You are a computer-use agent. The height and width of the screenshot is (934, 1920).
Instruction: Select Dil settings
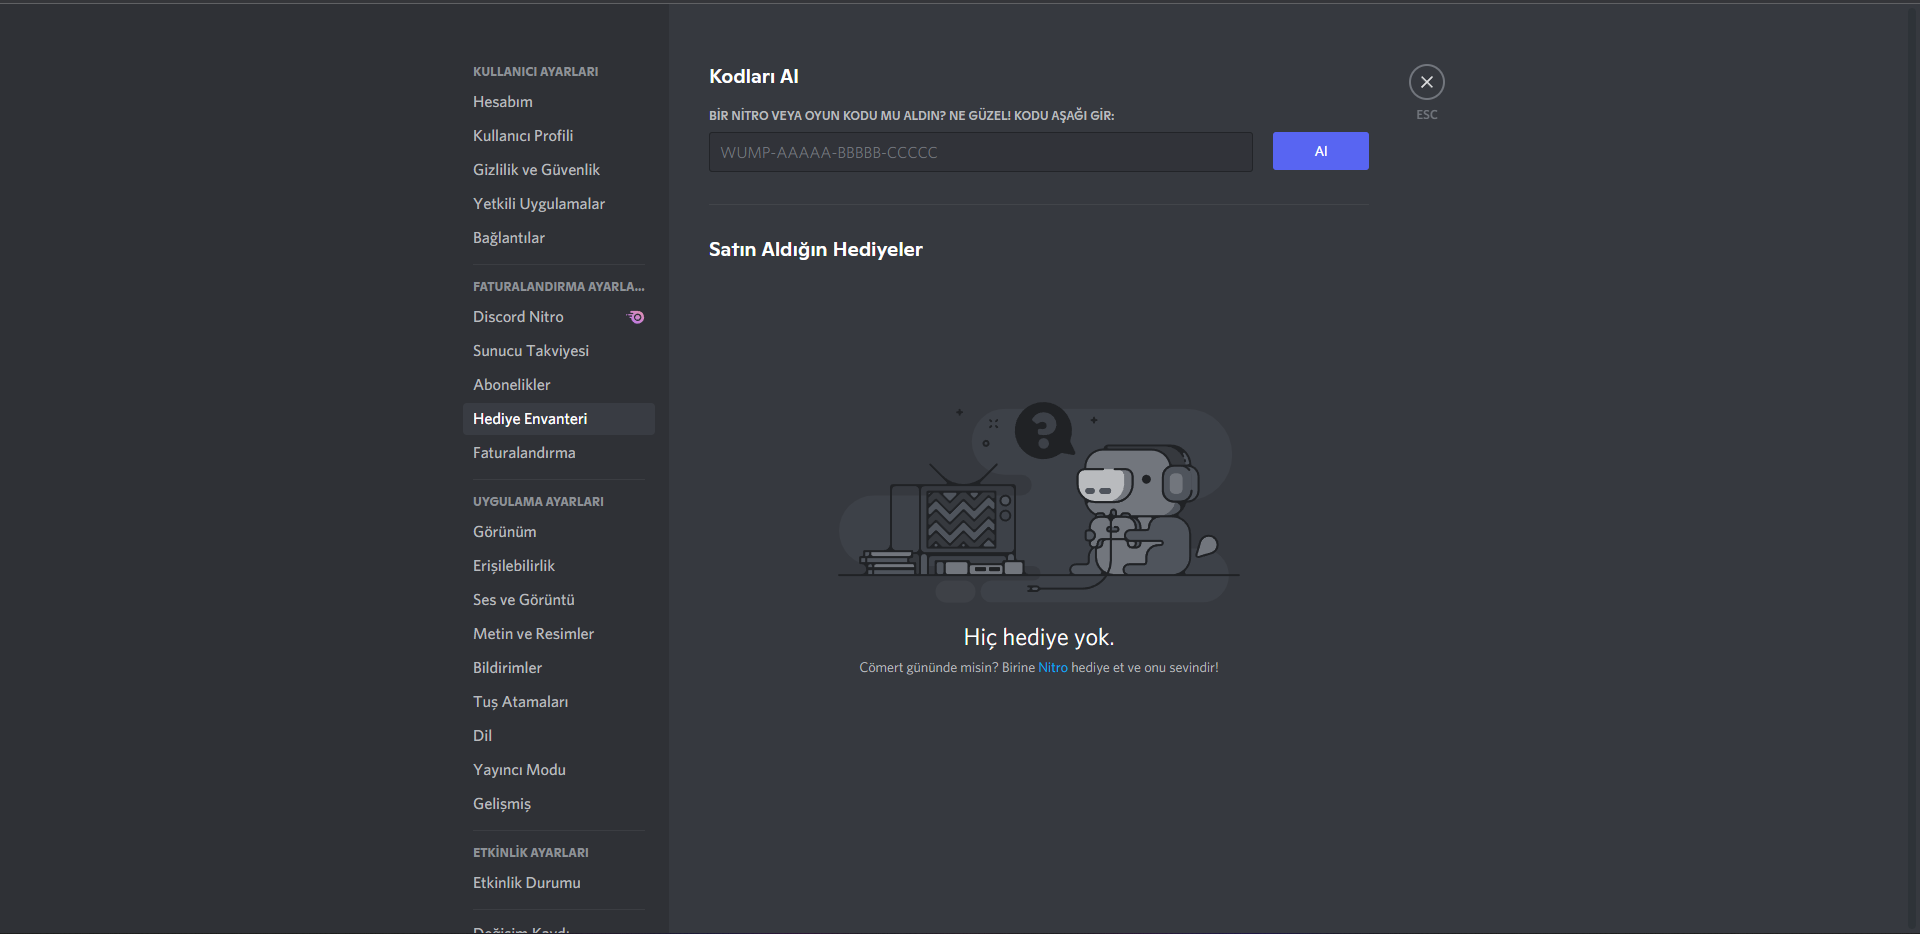click(558, 736)
